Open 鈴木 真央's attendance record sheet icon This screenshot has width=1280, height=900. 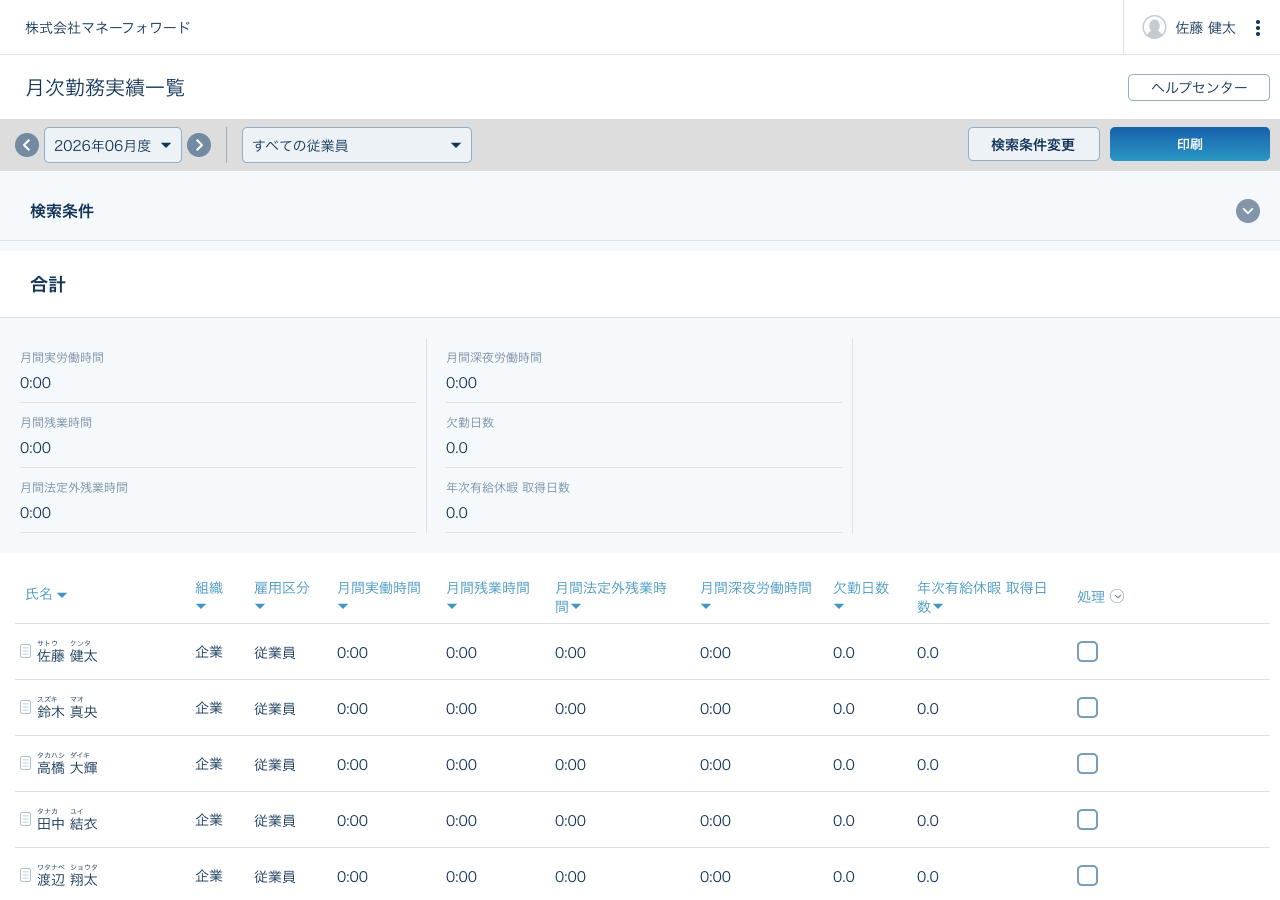coord(25,707)
